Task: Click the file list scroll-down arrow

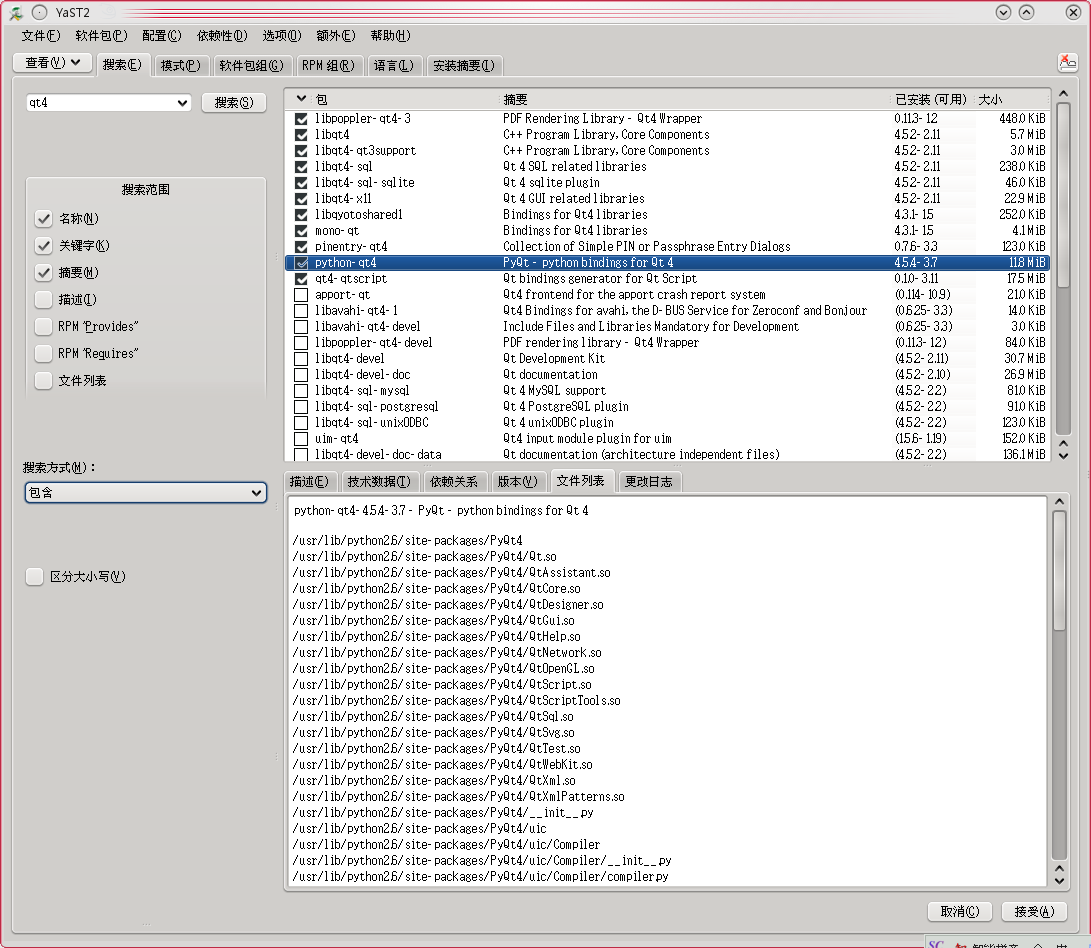Action: [1059, 881]
